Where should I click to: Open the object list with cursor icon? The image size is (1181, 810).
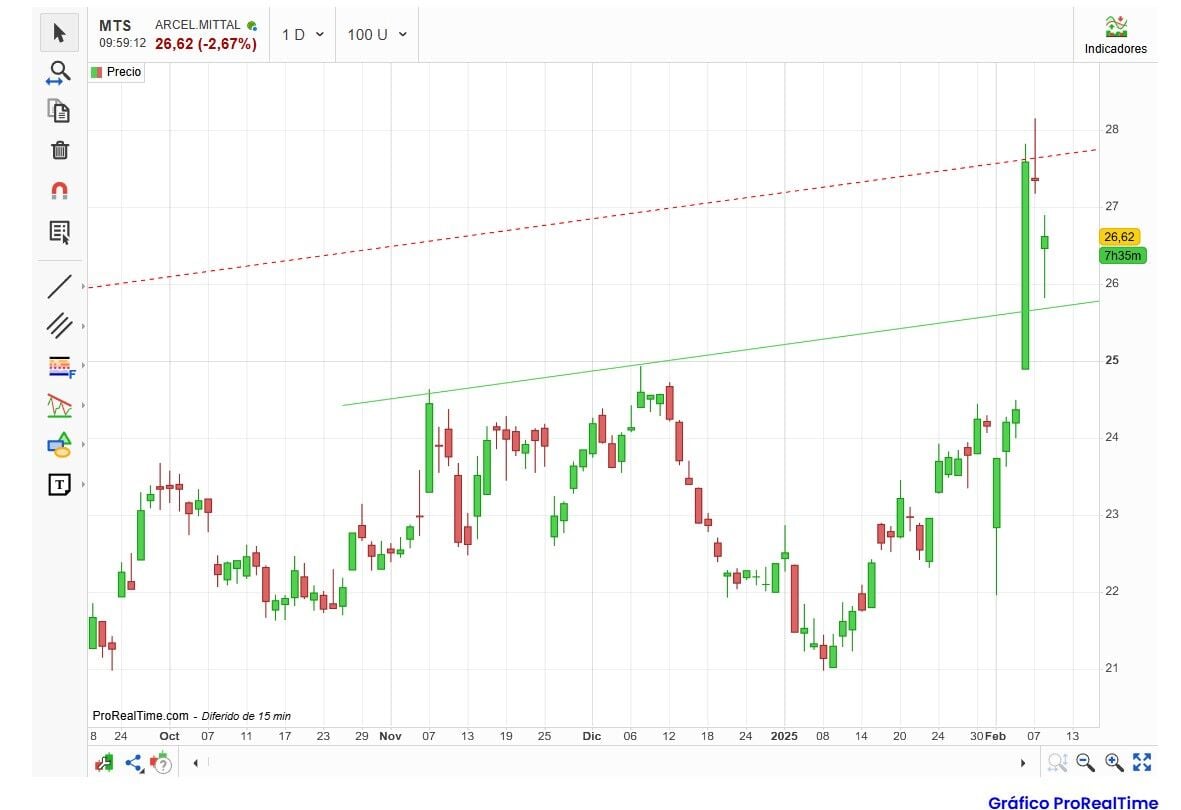click(60, 232)
